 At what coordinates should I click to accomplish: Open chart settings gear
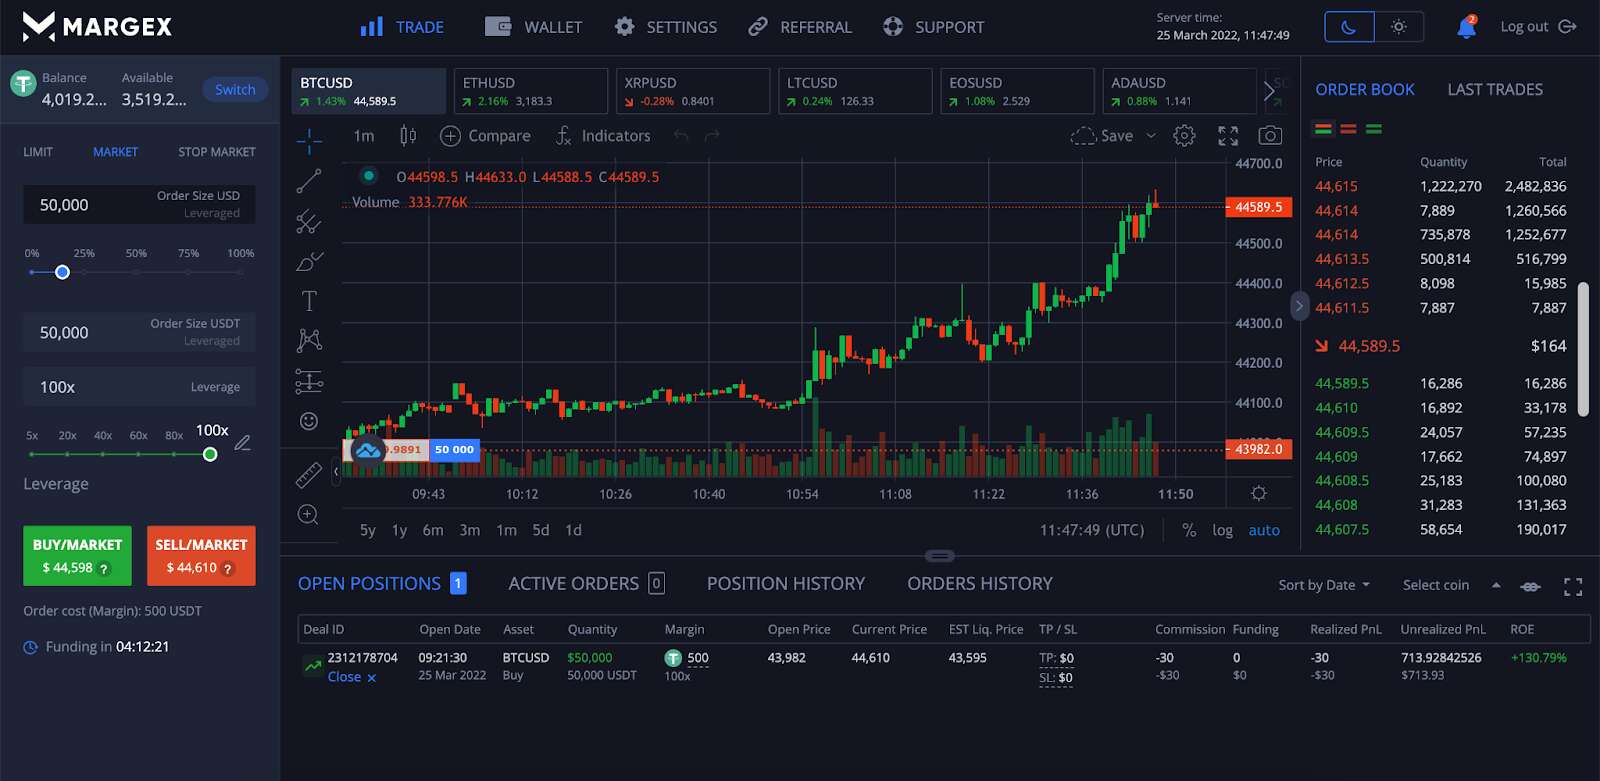[1184, 136]
